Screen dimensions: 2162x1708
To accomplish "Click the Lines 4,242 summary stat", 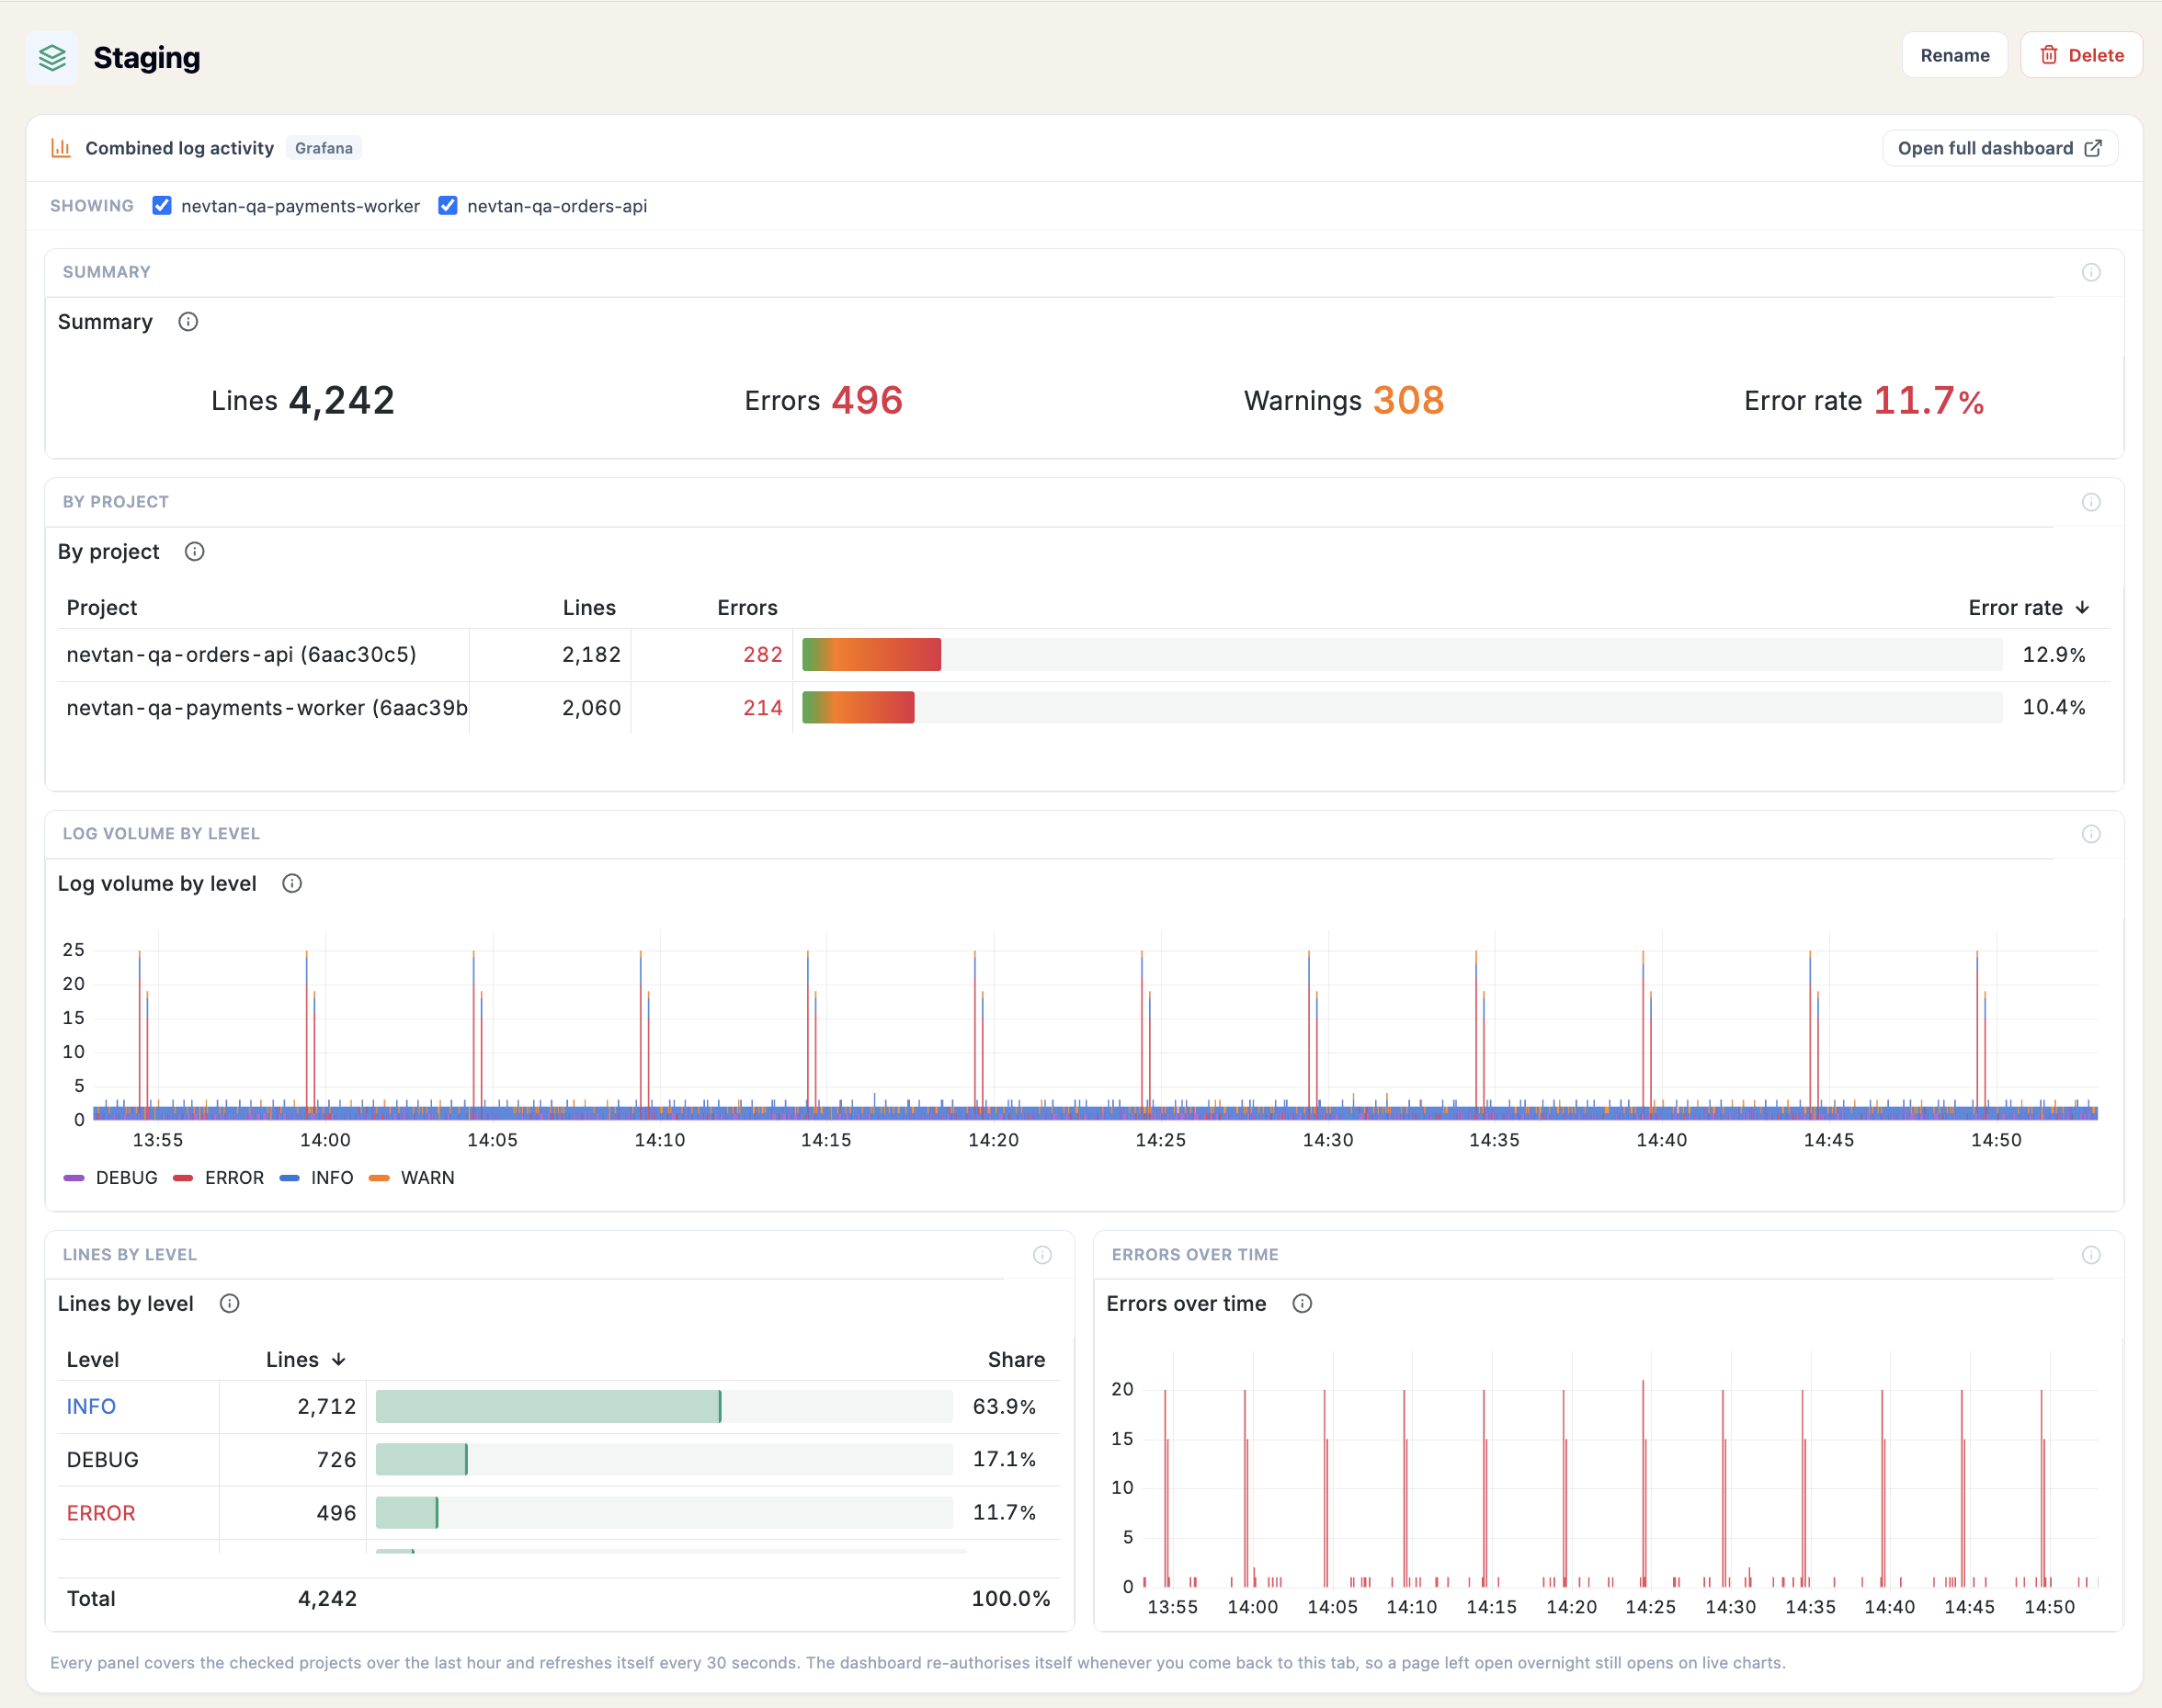I will coord(303,401).
